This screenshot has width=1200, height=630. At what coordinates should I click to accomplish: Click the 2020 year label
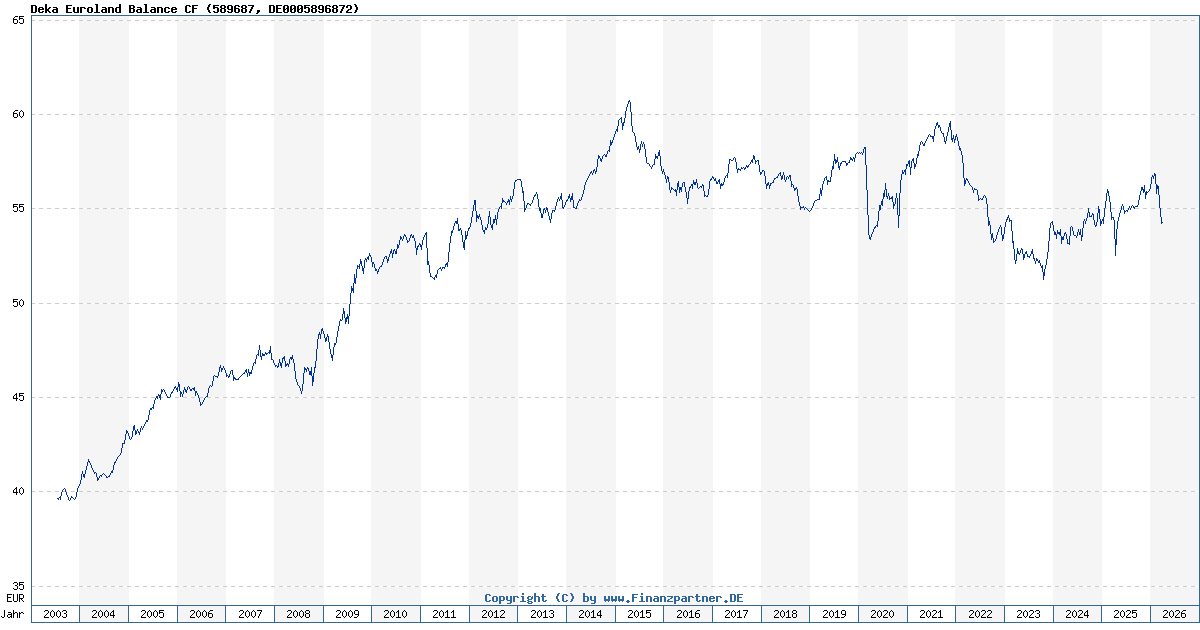881,614
